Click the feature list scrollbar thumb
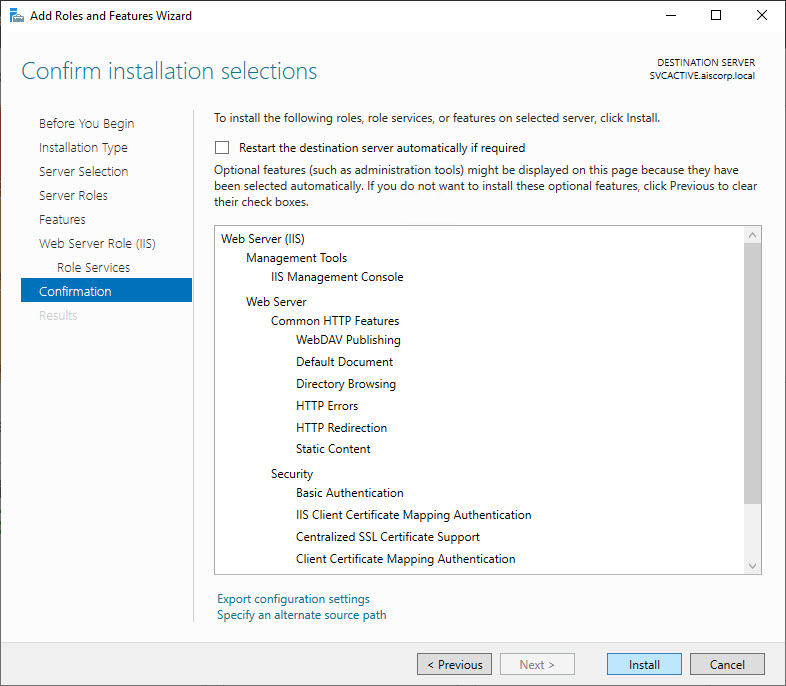Viewport: 786px width, 686px height. [753, 370]
